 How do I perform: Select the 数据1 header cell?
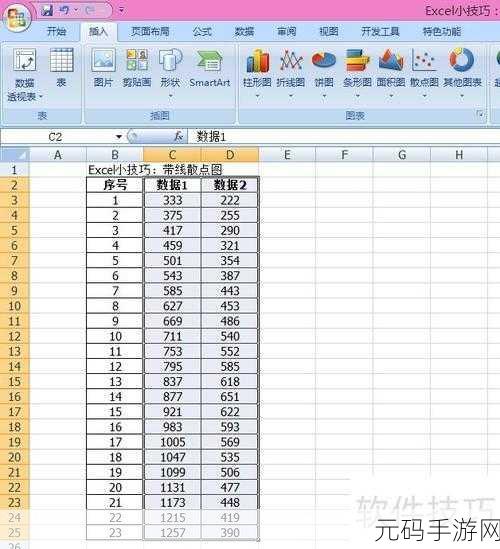coord(172,185)
